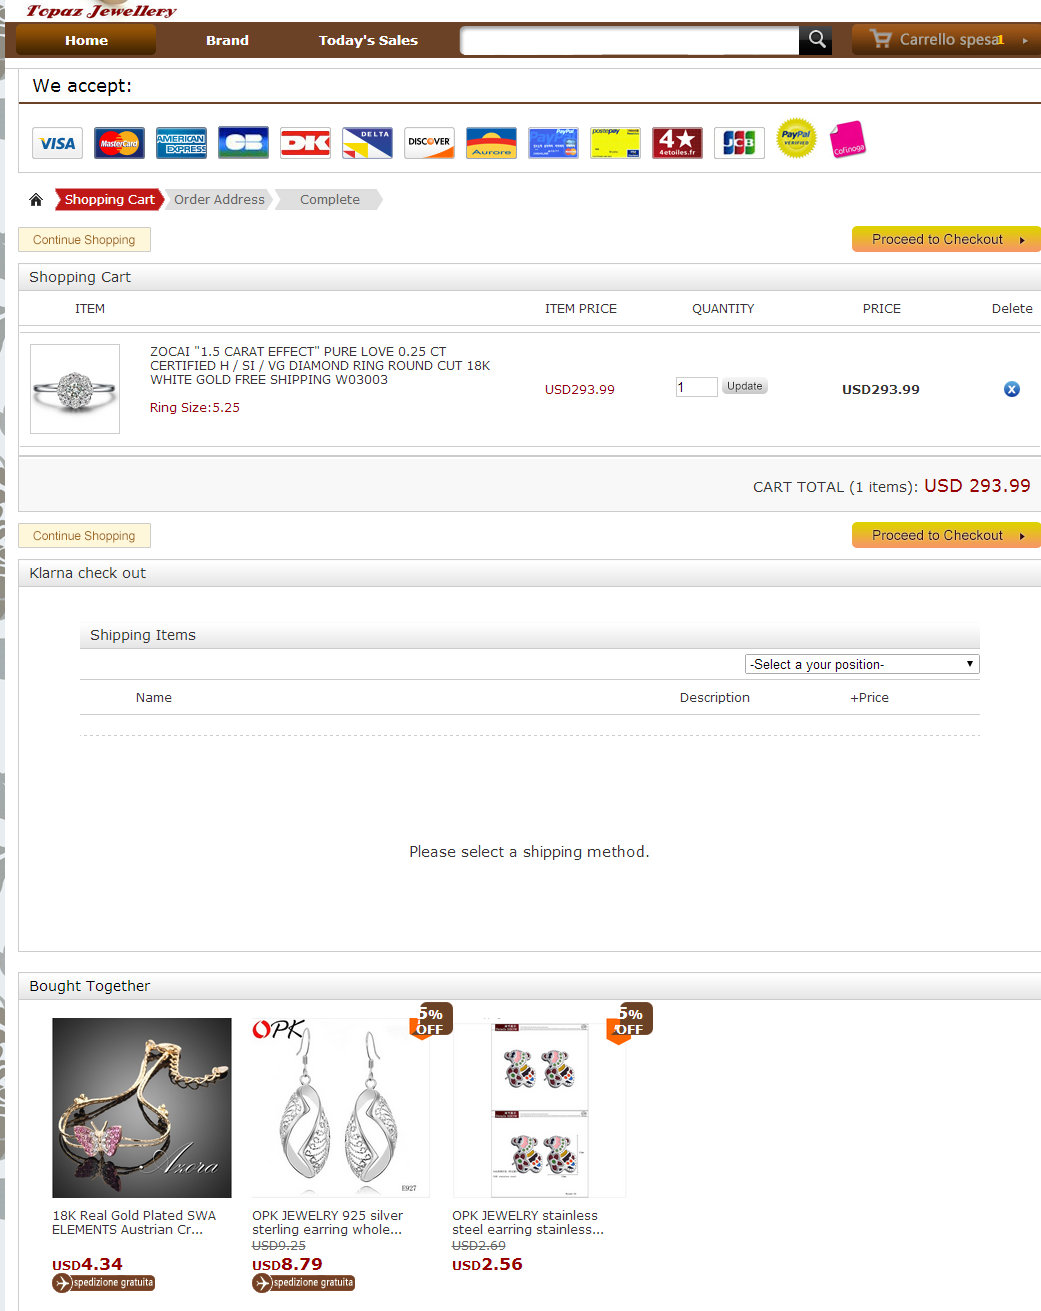This screenshot has height=1311, width=1041.
Task: Click the search magnifier icon
Action: [x=816, y=40]
